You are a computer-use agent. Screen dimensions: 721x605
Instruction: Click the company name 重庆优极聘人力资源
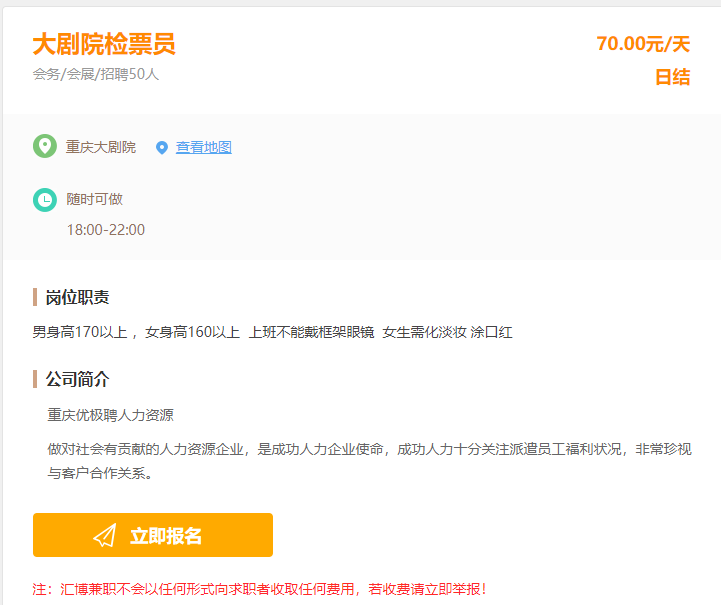110,415
